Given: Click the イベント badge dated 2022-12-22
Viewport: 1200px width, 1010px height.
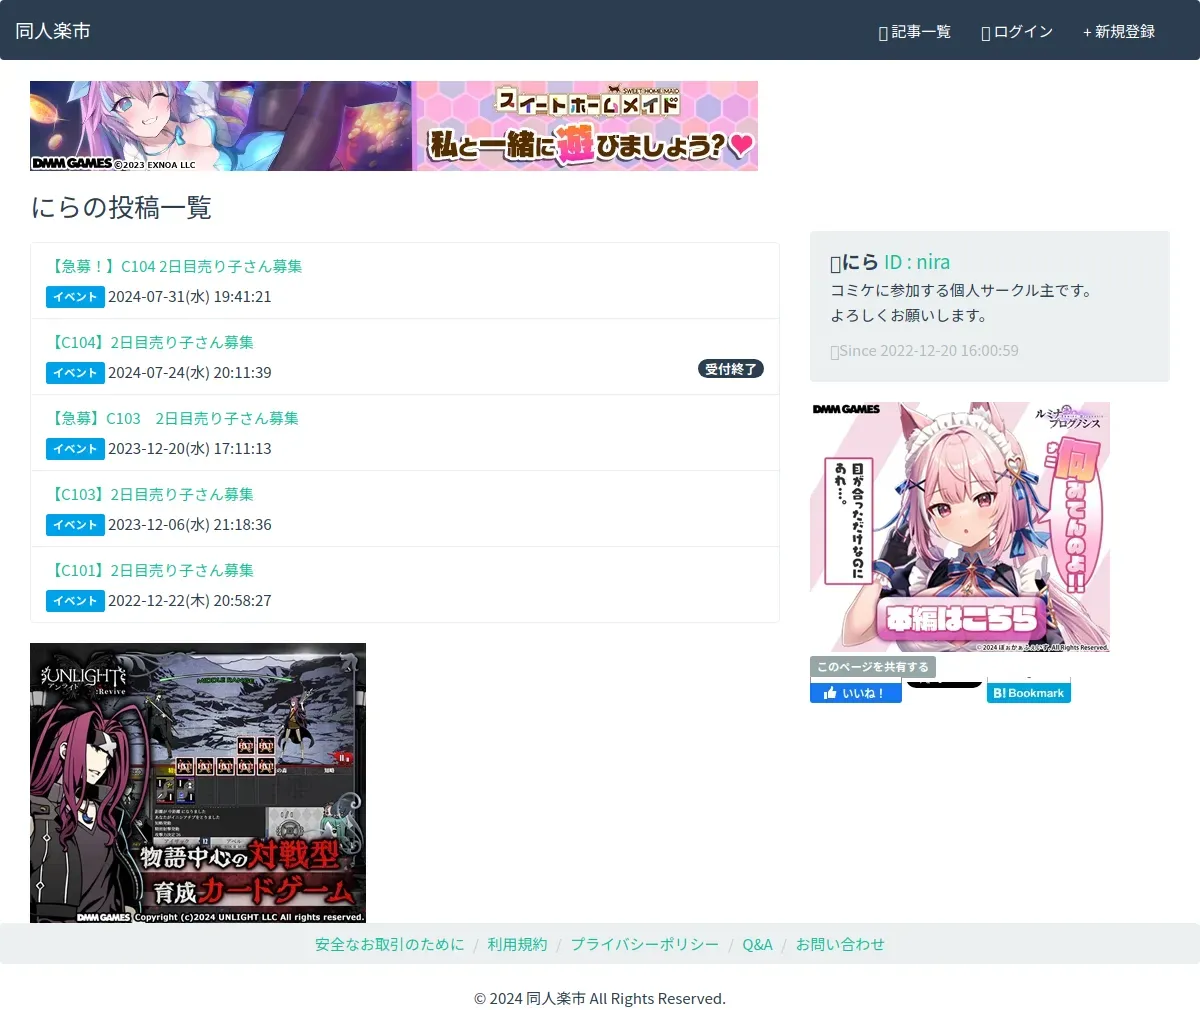Looking at the screenshot, I should tap(75, 601).
